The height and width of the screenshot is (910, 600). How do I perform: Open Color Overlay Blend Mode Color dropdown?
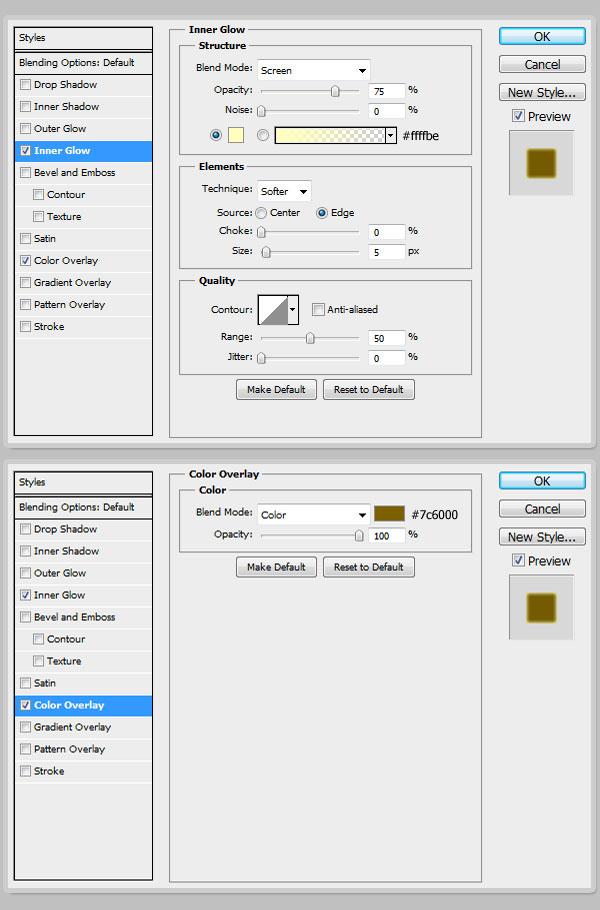(x=313, y=515)
